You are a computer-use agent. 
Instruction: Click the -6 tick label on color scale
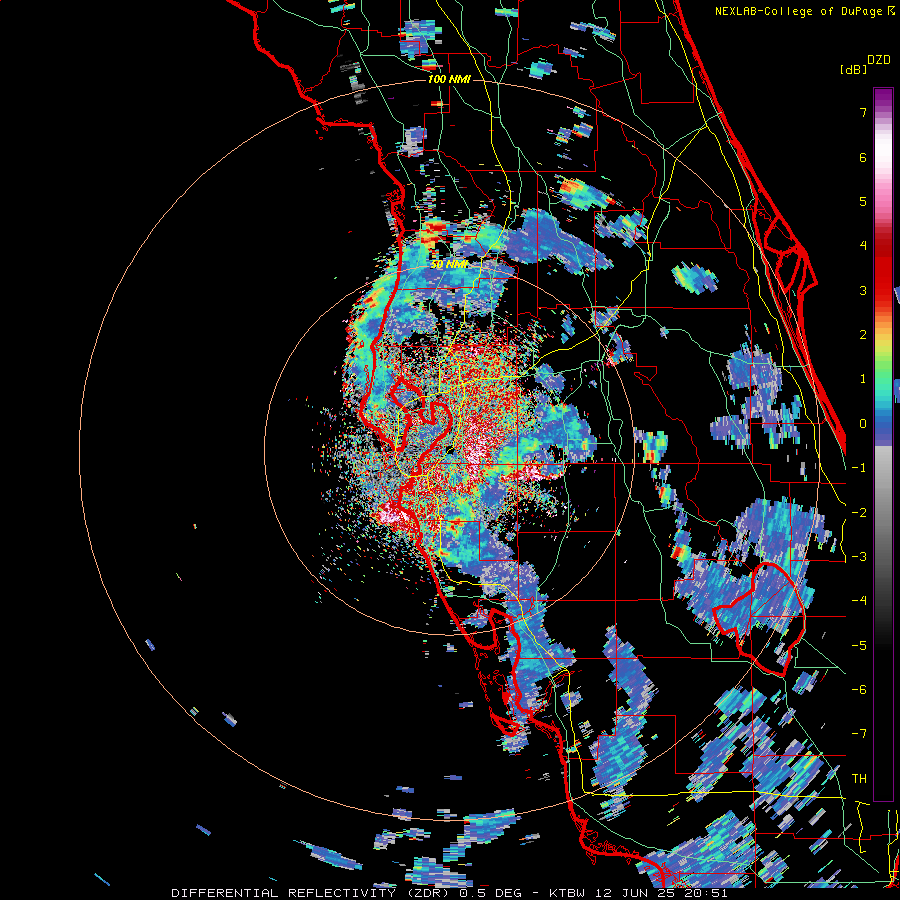coord(859,690)
